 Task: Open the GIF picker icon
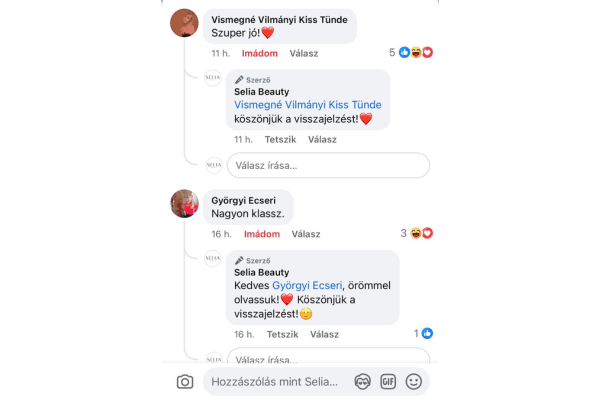[388, 382]
